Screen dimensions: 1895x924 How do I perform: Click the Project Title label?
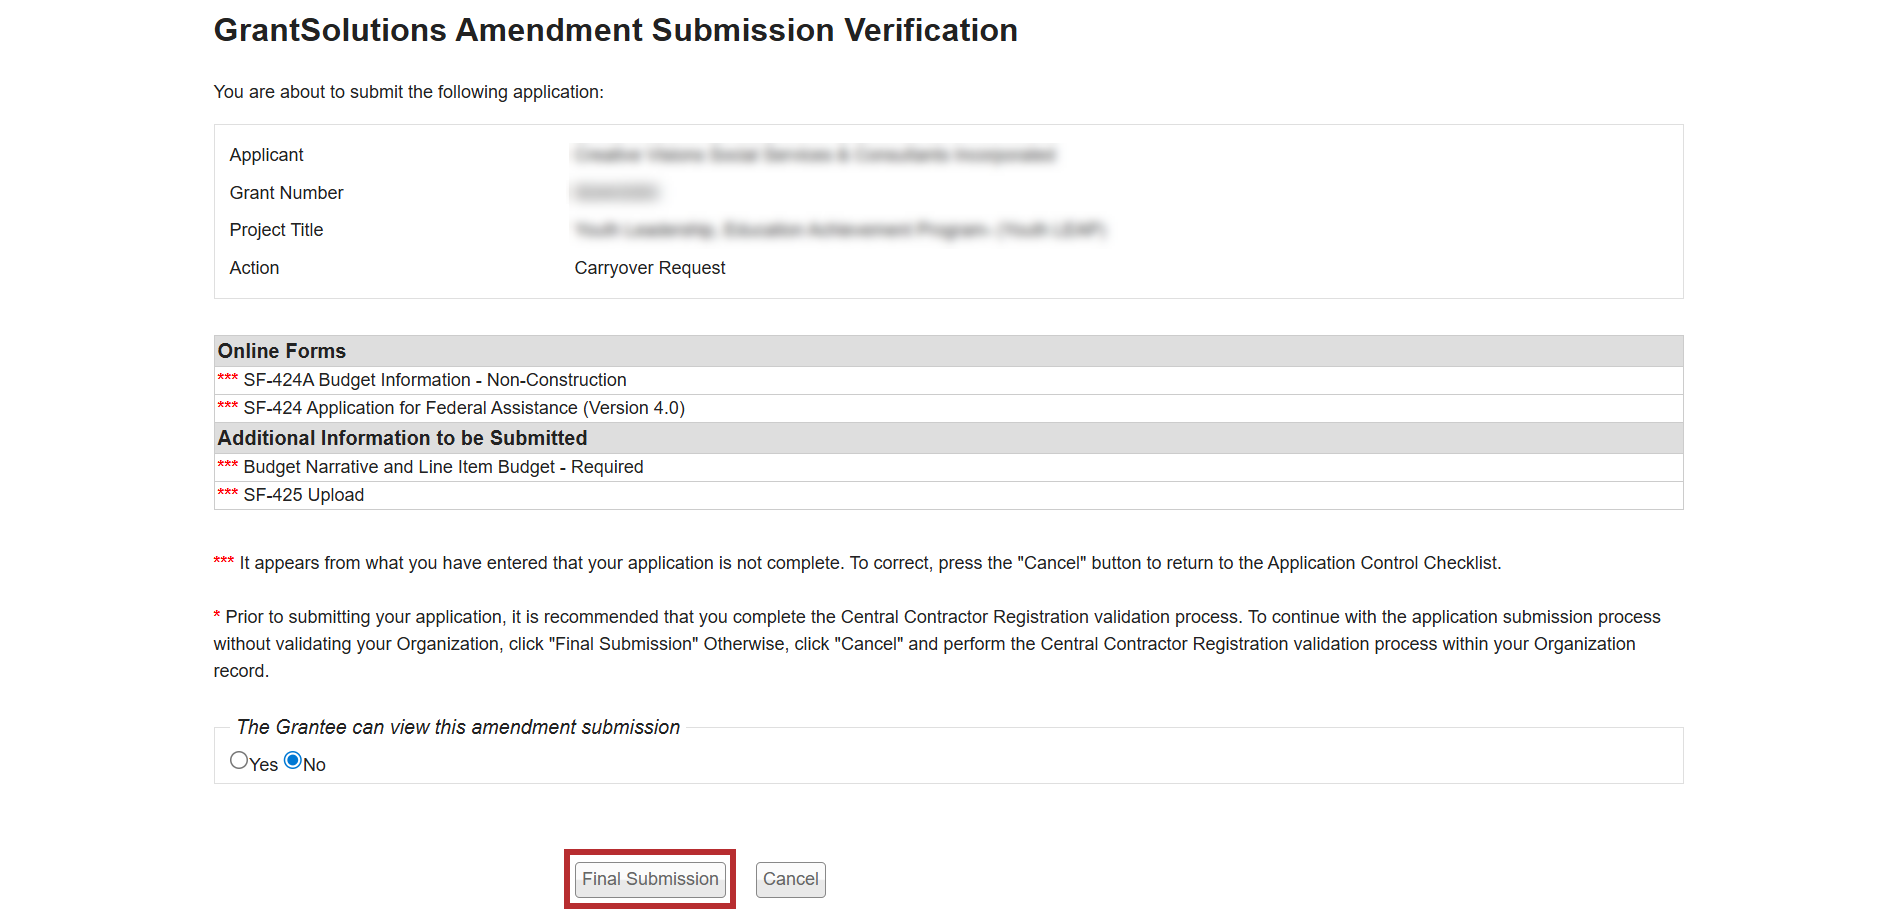pyautogui.click(x=276, y=230)
